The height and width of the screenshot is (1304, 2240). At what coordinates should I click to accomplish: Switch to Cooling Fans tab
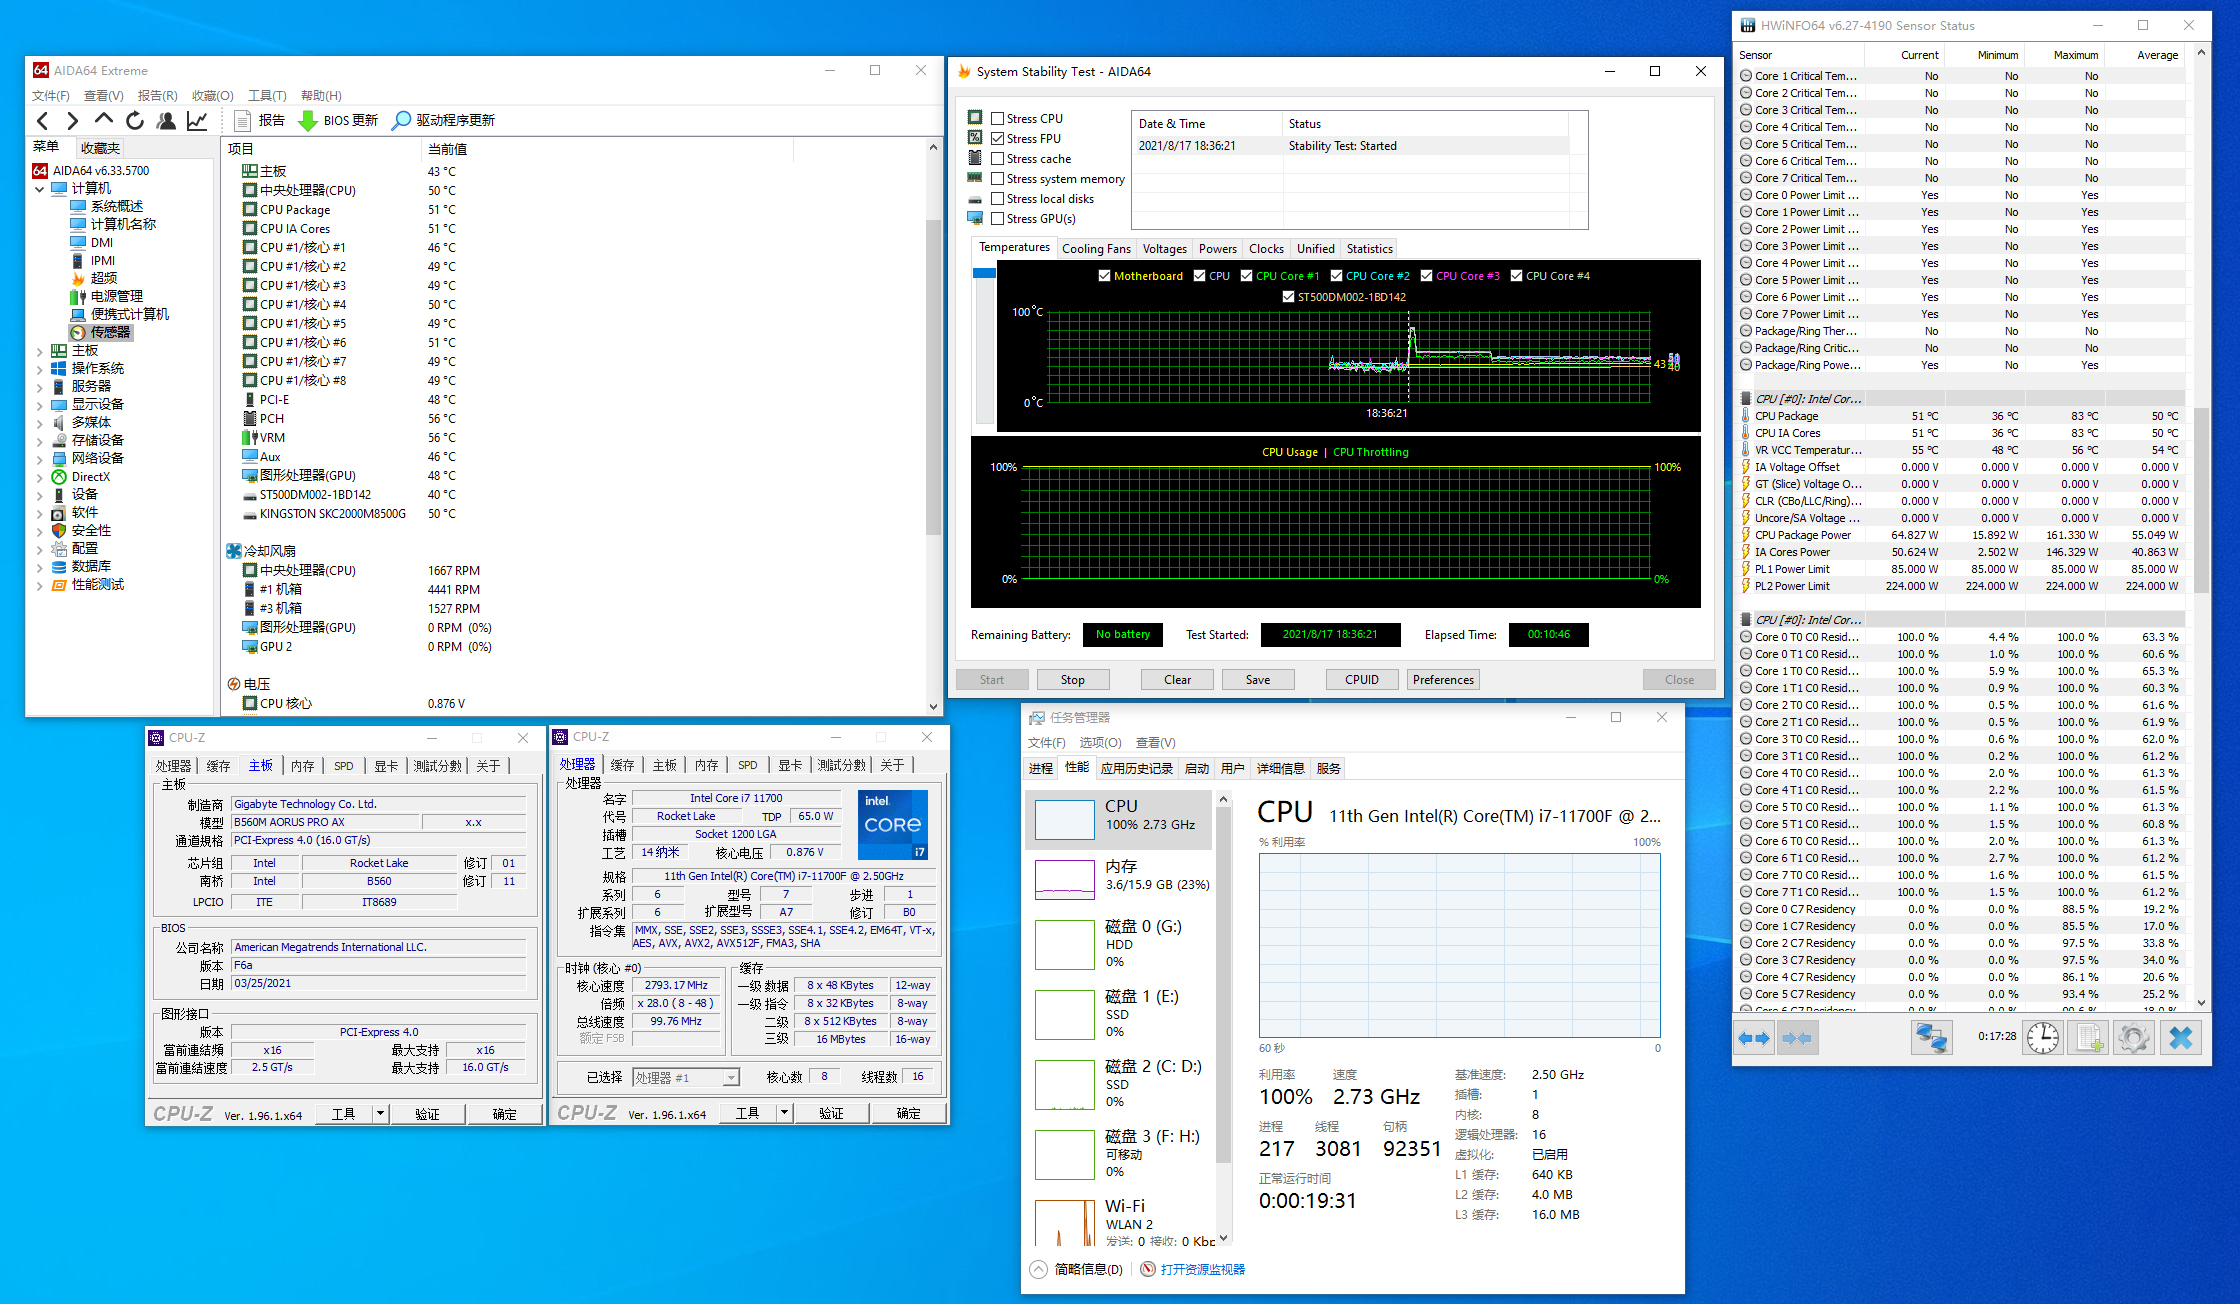1096,249
